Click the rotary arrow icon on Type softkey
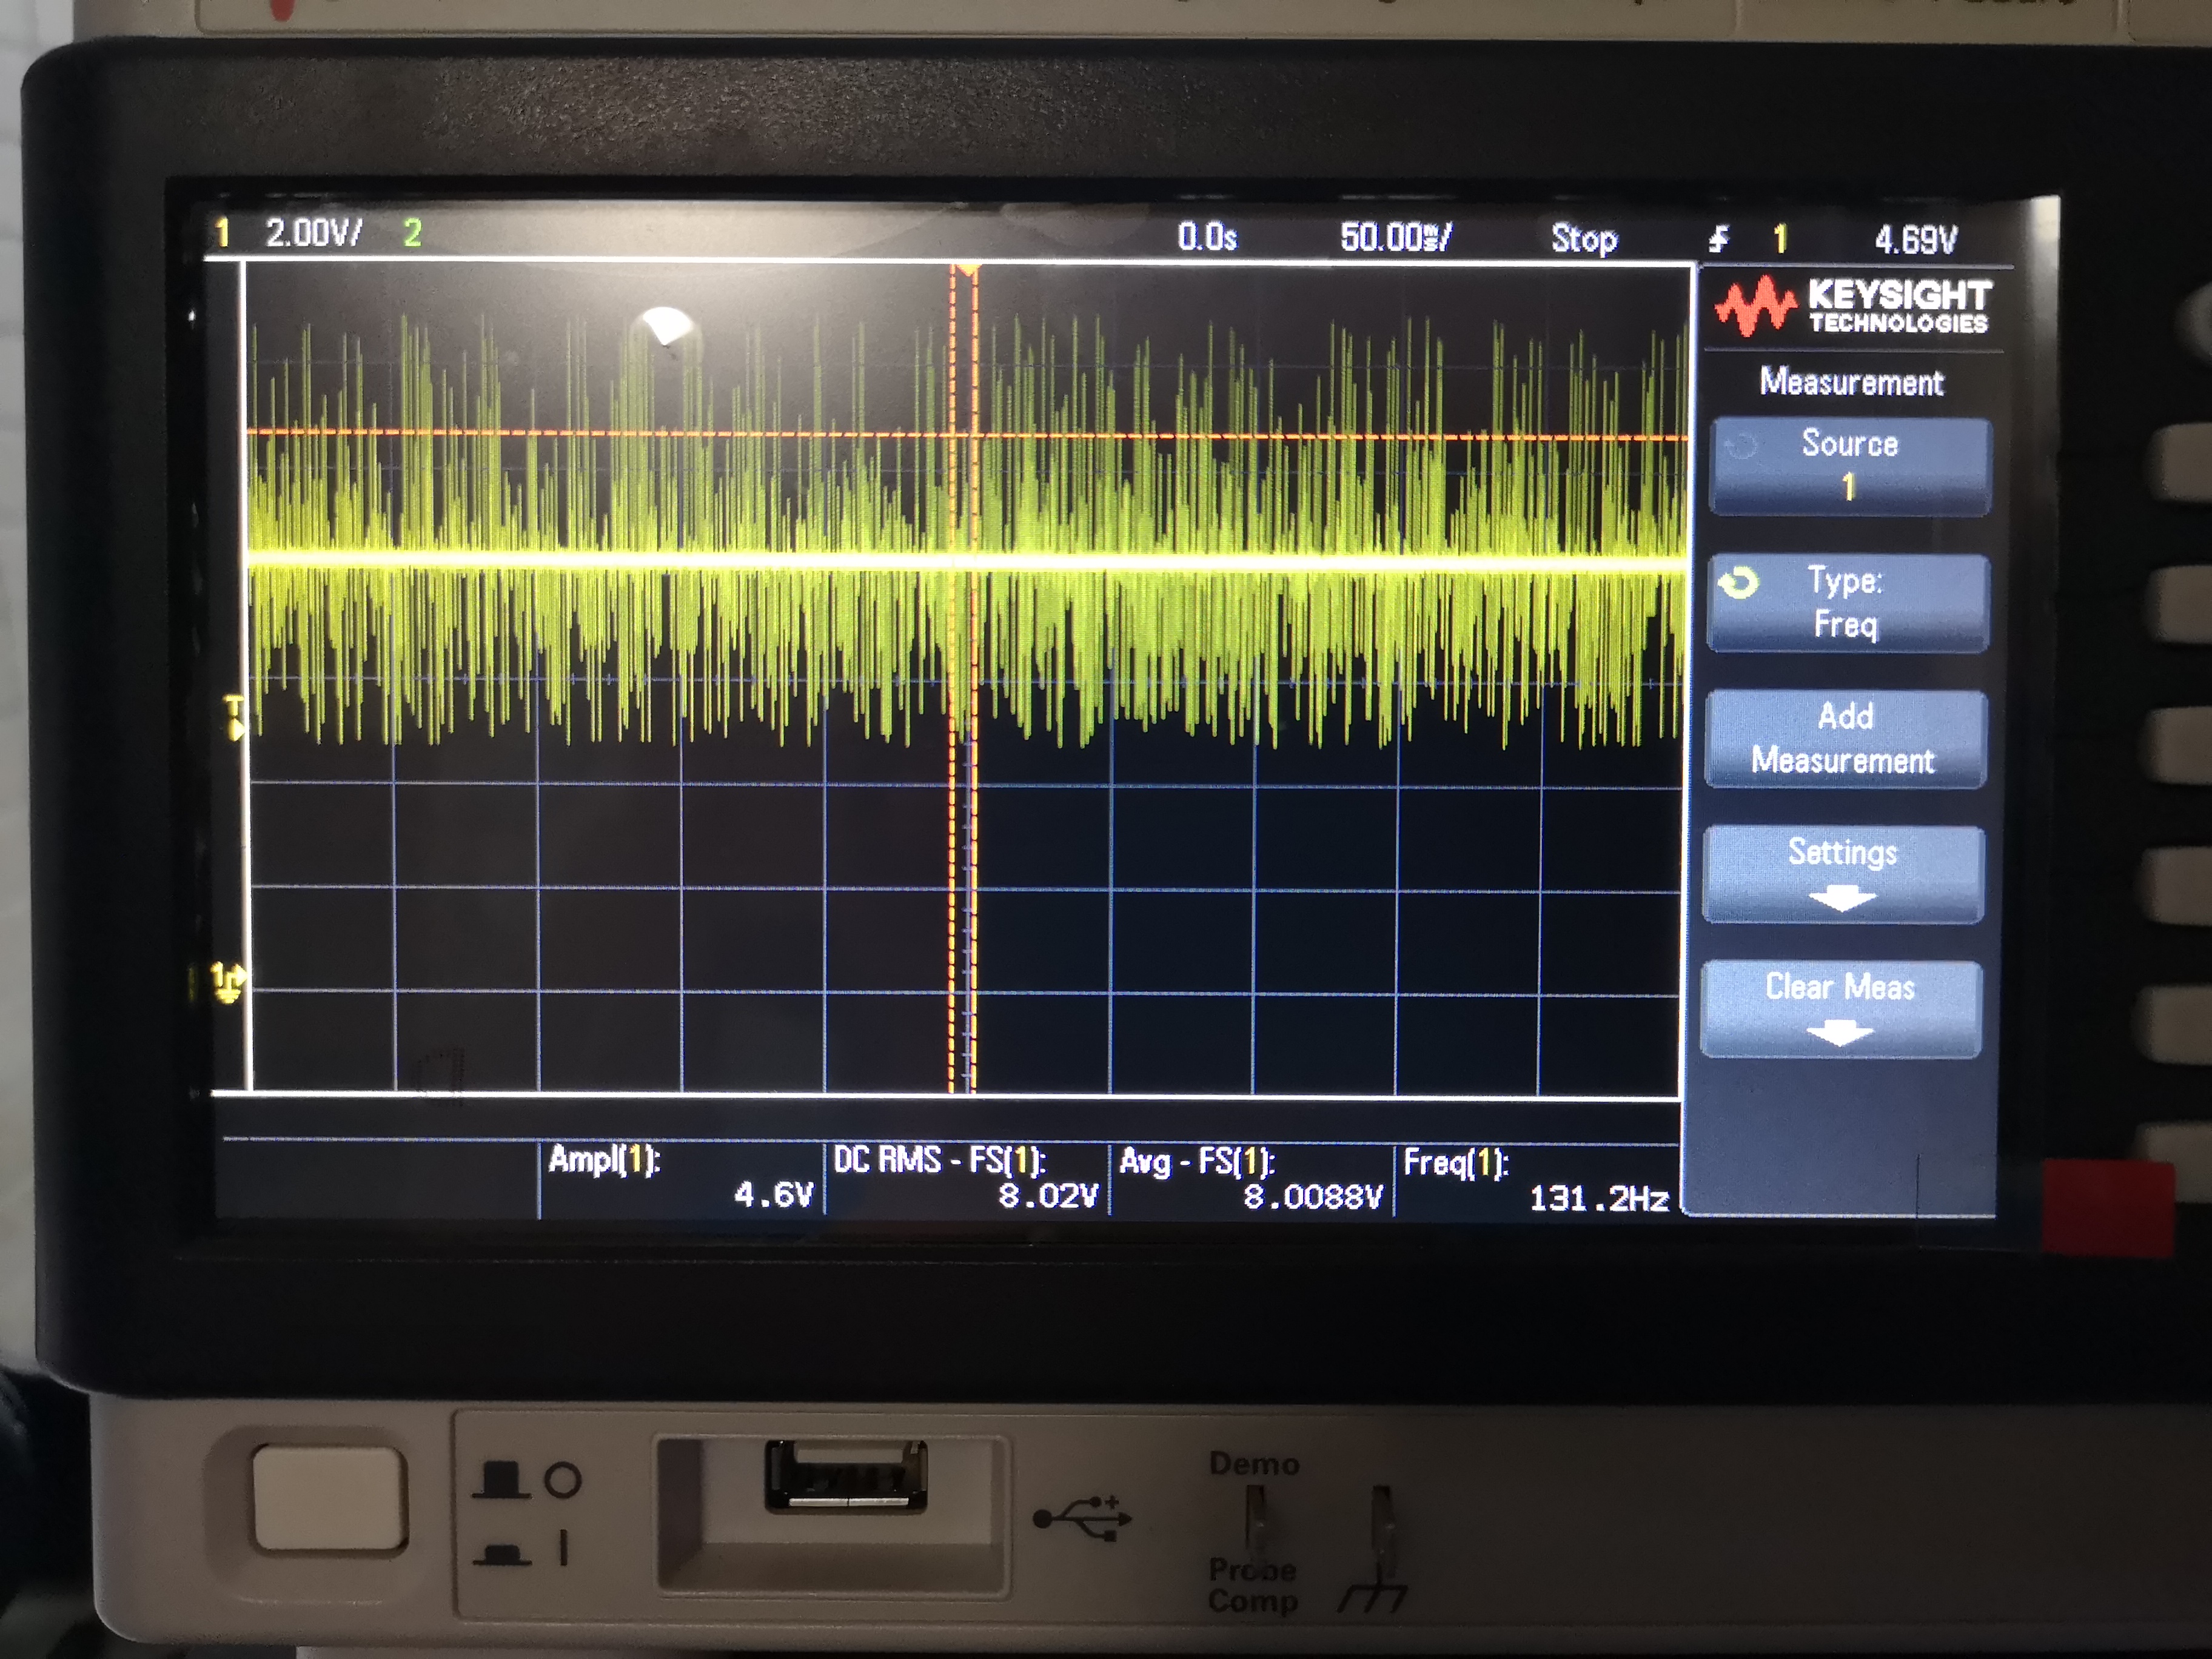The height and width of the screenshot is (1659, 2212). point(1739,583)
